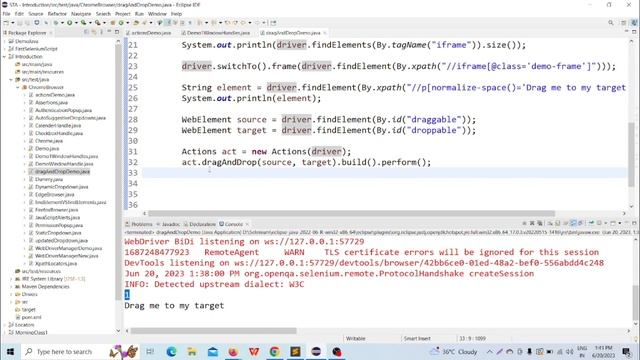
Task: Open the Eclipse toolbar search magnifier
Action: (x=611, y=23)
